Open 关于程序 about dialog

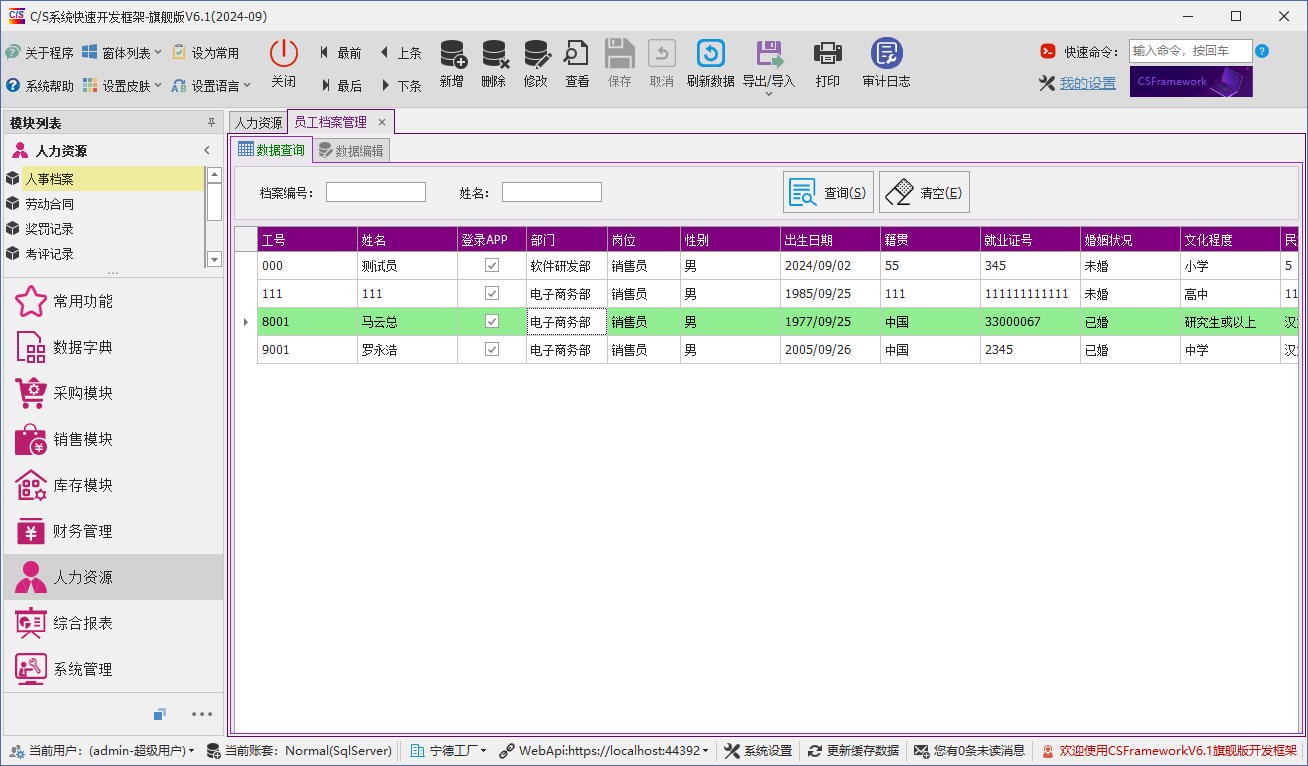40,53
